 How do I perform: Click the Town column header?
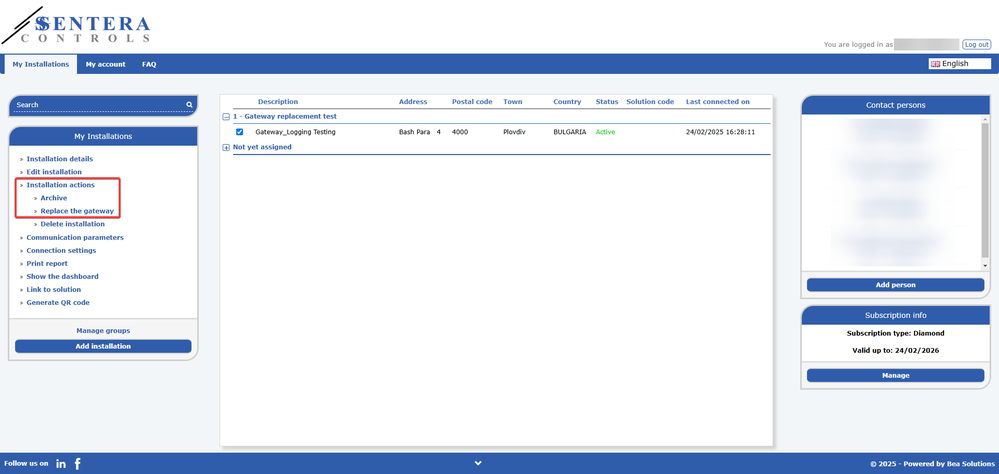click(x=513, y=102)
